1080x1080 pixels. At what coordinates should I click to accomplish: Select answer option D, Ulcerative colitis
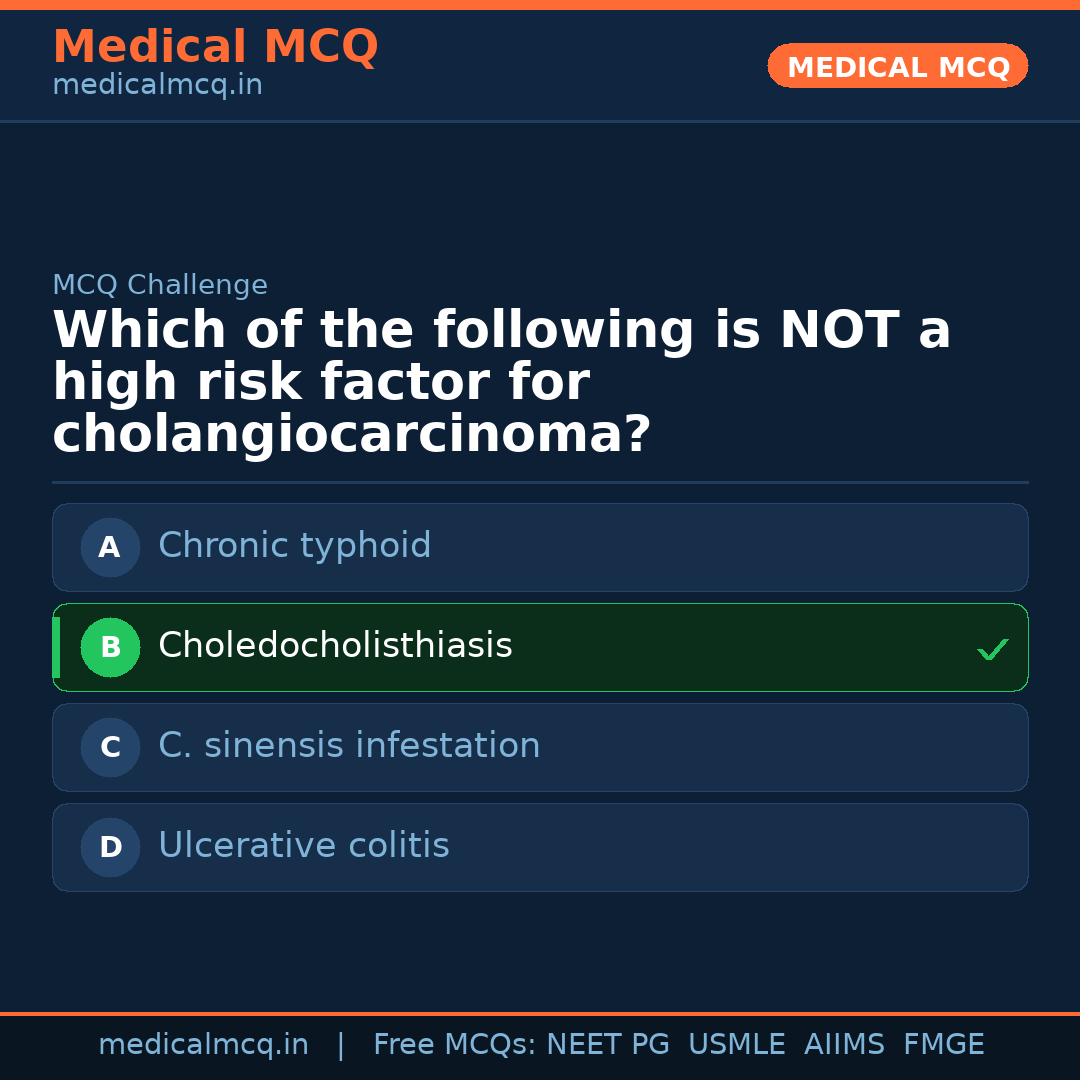(540, 847)
